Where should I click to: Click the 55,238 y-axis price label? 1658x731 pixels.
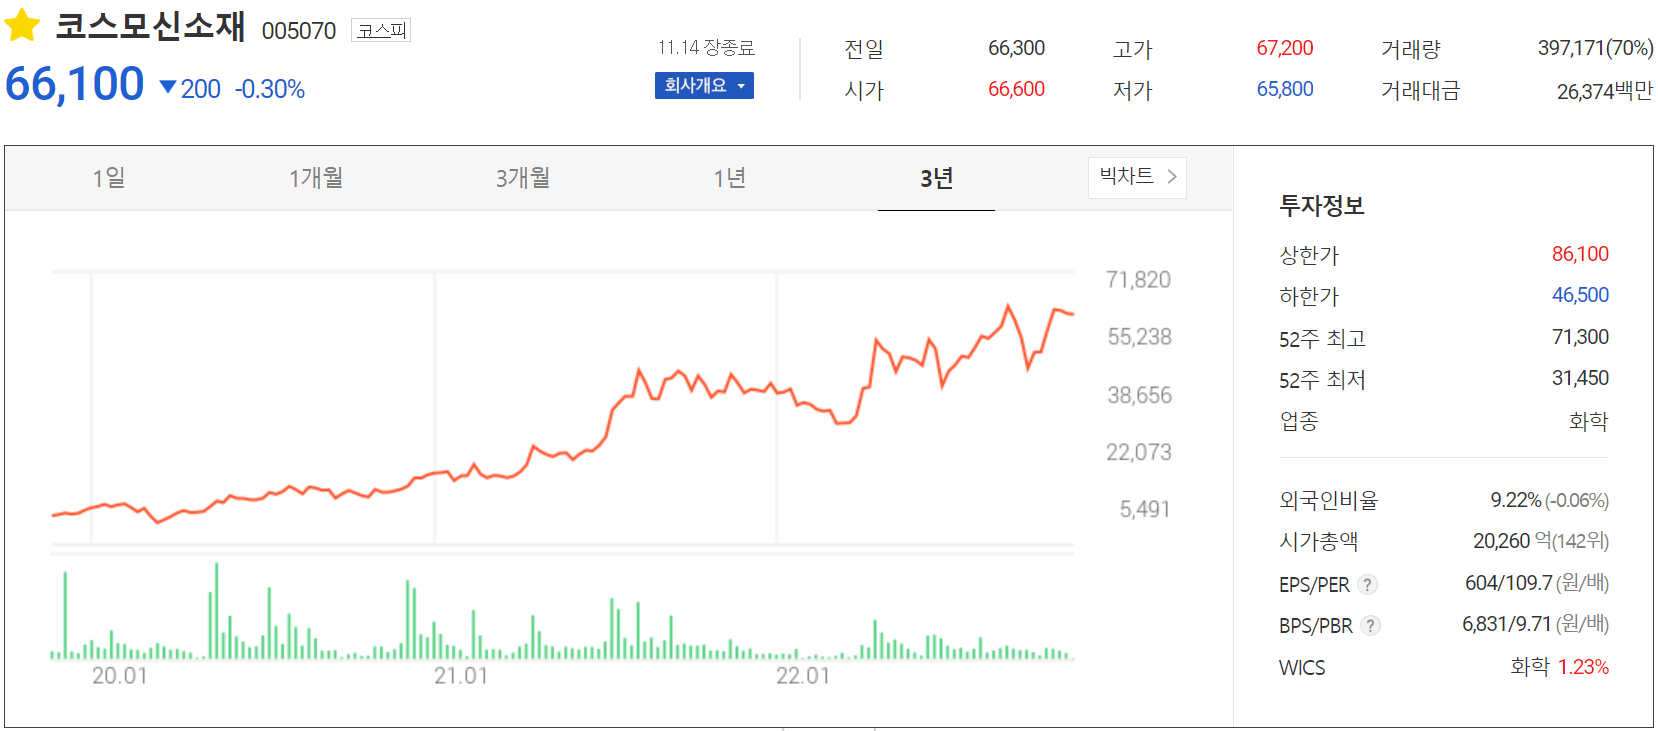click(x=1139, y=337)
